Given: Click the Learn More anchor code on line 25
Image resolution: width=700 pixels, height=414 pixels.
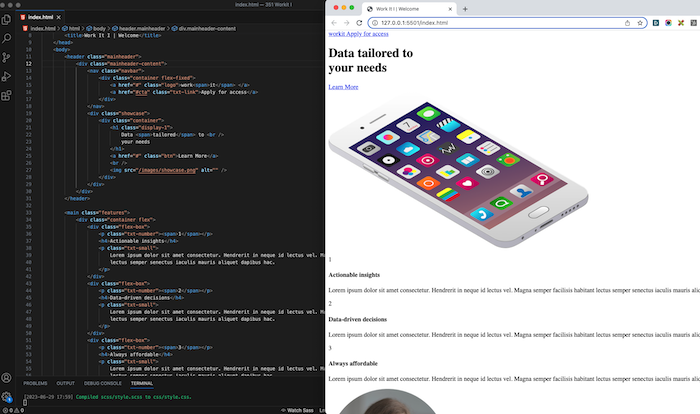Looking at the screenshot, I should coord(164,156).
